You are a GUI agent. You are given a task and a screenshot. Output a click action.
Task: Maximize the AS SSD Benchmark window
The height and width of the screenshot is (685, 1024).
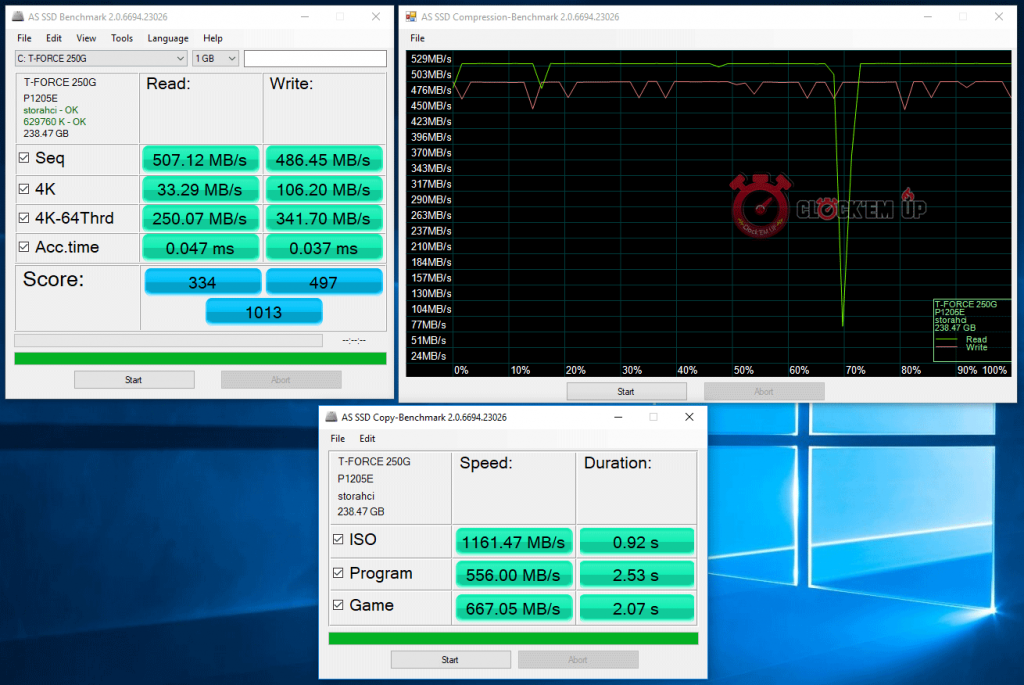339,17
